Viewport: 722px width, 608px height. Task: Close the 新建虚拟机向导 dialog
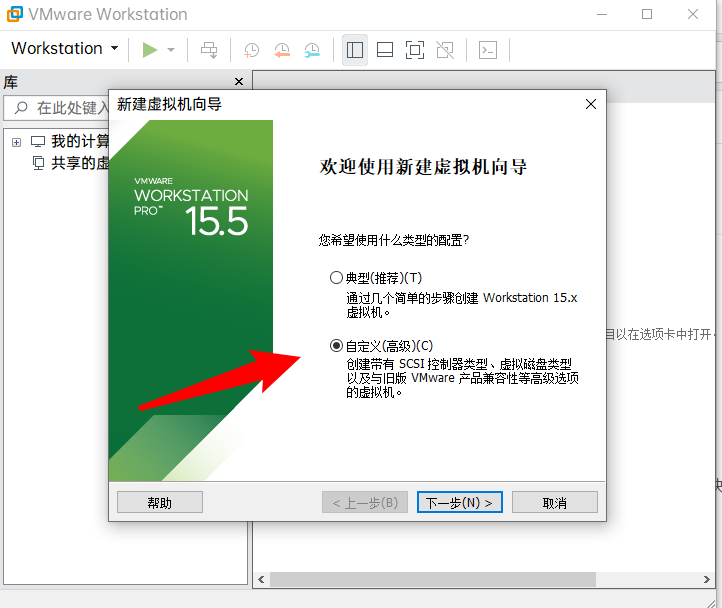[x=591, y=104]
